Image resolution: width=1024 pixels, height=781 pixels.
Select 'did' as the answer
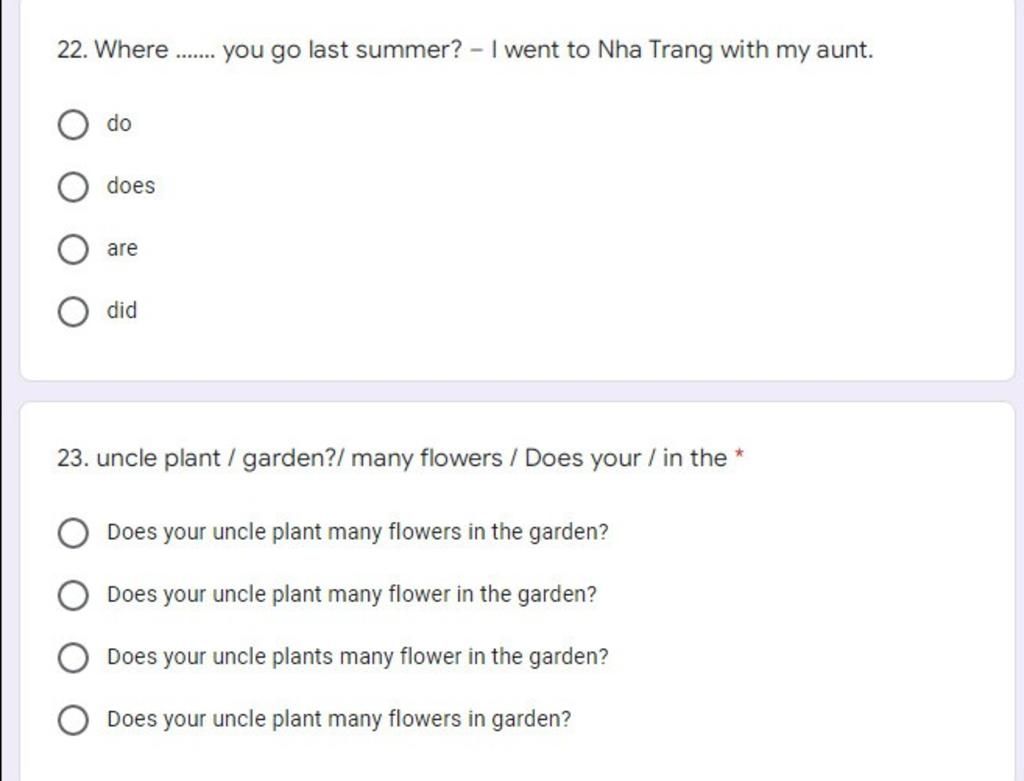point(72,311)
